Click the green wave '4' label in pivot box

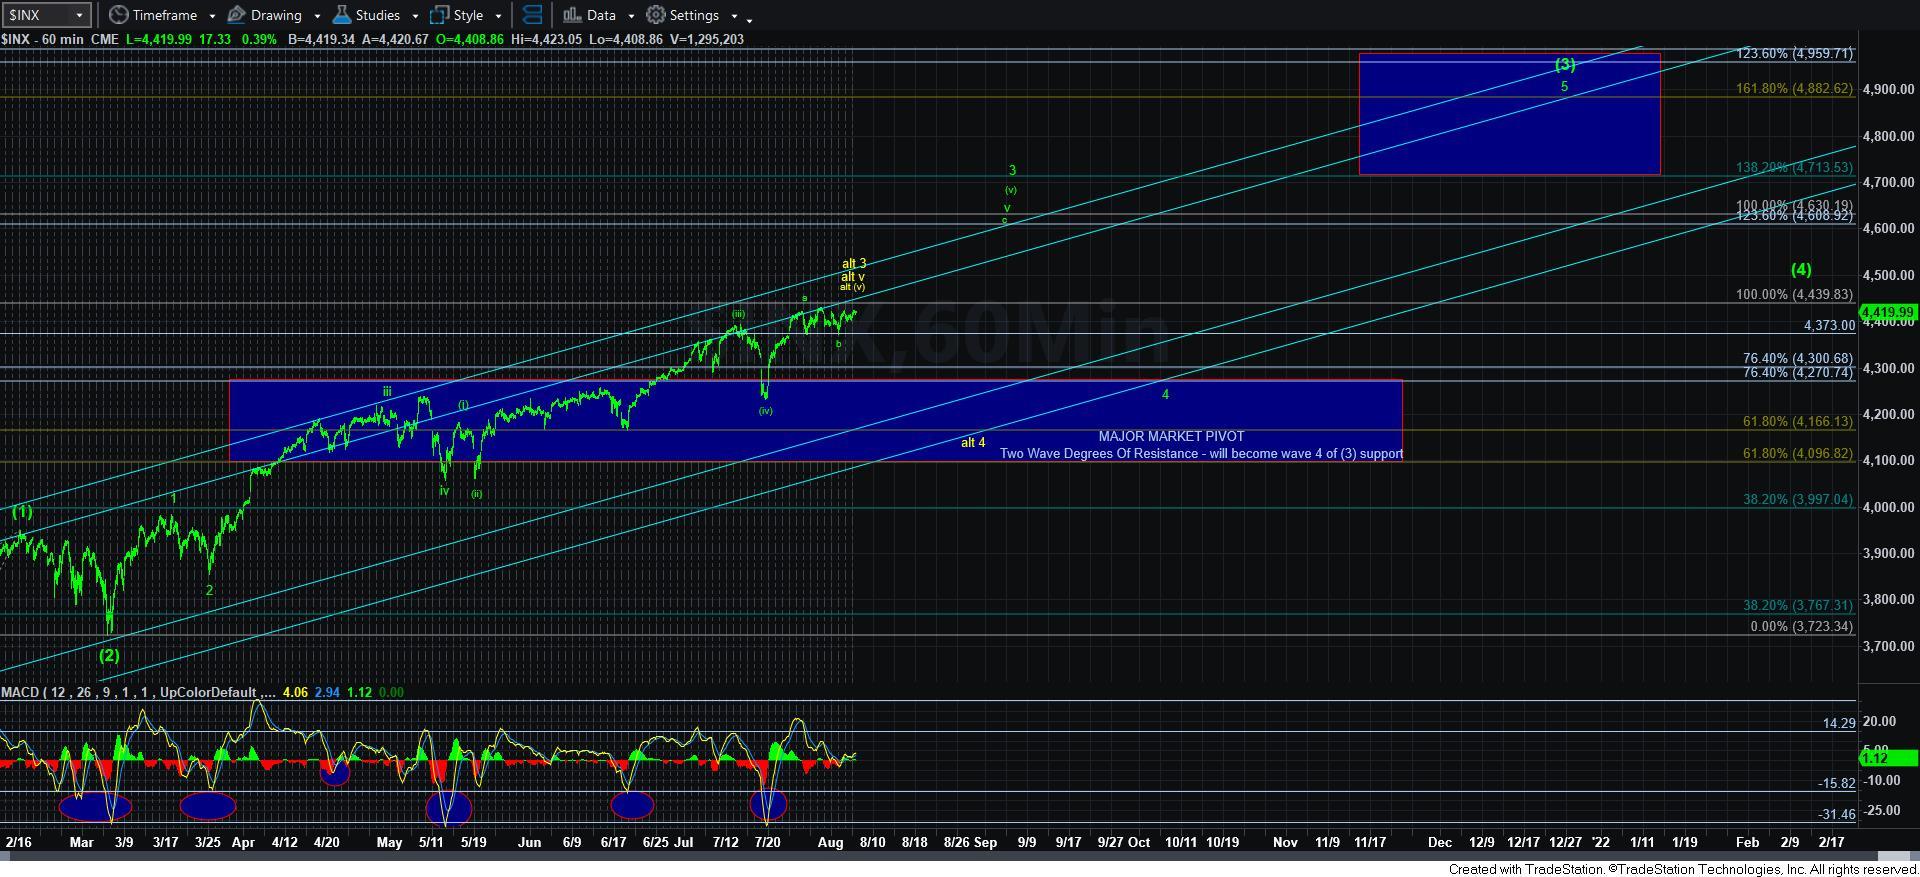[x=1165, y=394]
